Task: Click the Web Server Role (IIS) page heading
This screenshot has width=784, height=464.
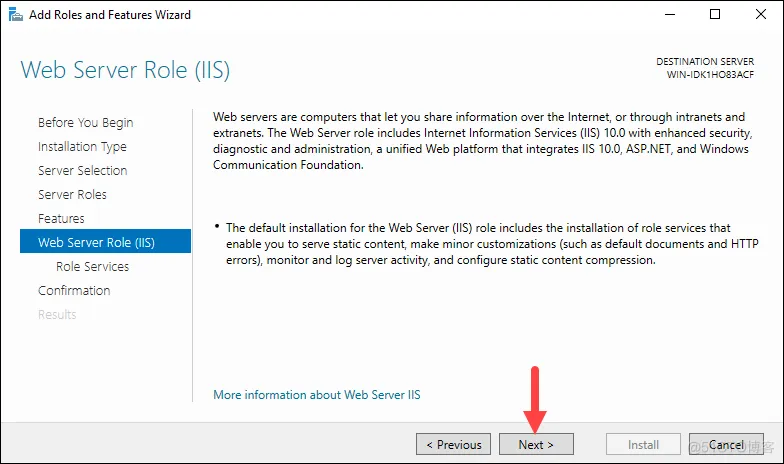Action: tap(125, 70)
